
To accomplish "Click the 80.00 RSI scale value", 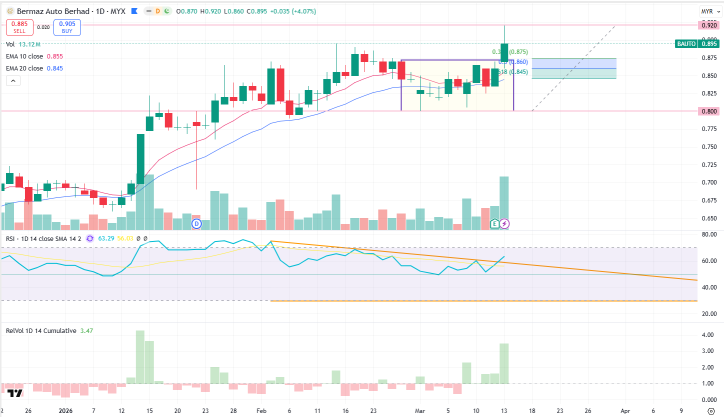I will (x=709, y=235).
